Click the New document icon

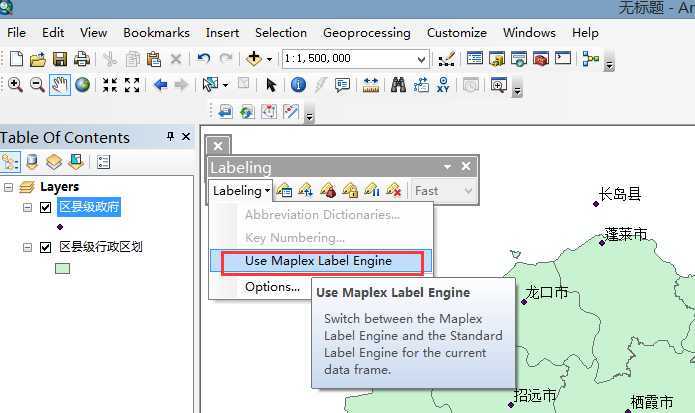16,58
